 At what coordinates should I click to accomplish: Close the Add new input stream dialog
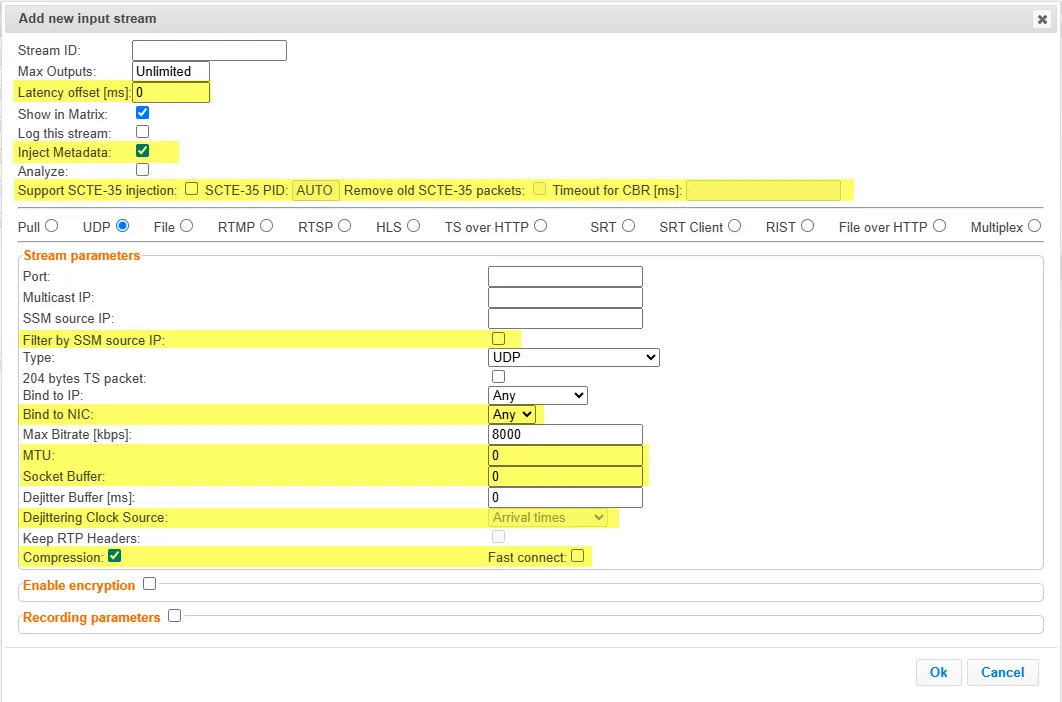[x=1042, y=20]
